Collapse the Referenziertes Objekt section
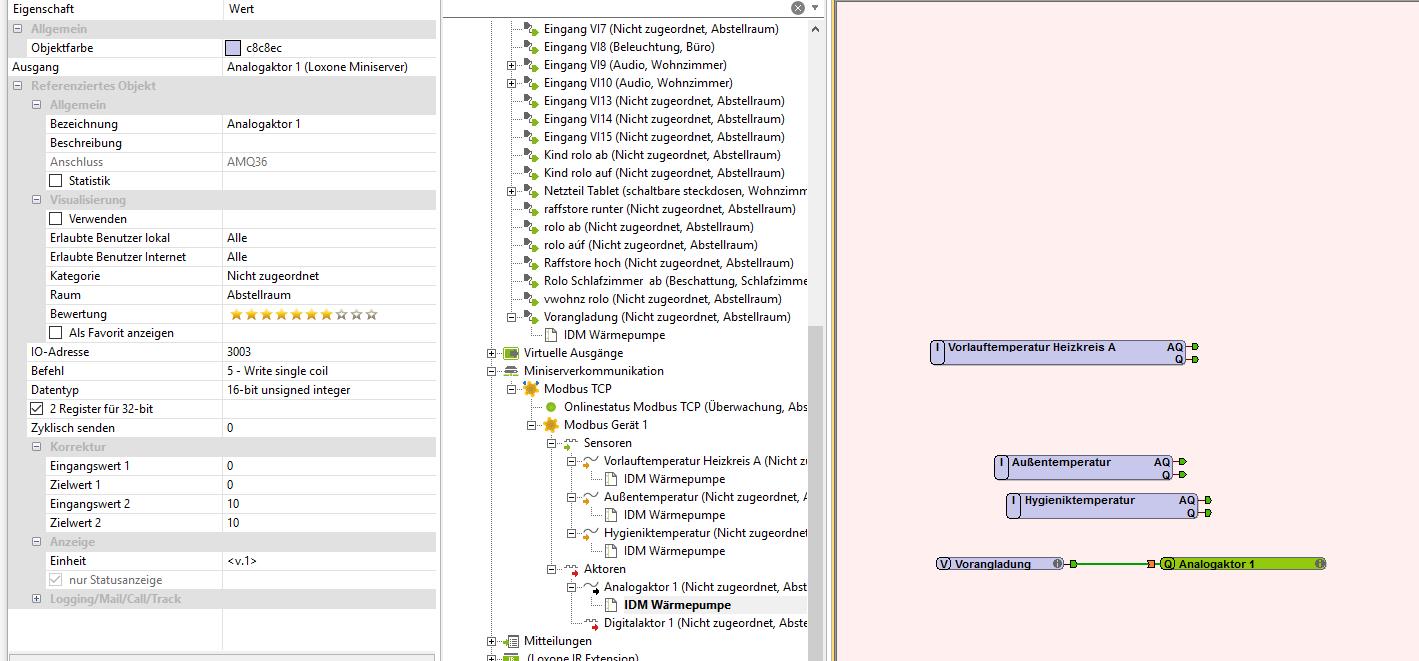Screen dimensions: 1419x661 point(18,86)
